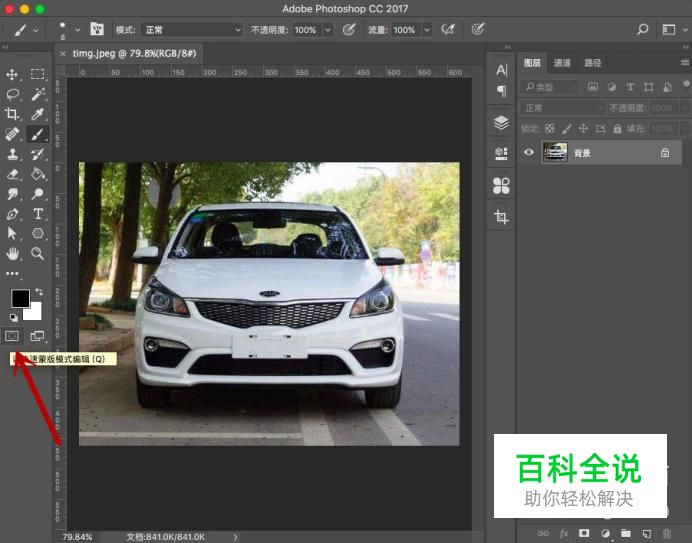The image size is (692, 543).
Task: Click the 79.84% zoom level field
Action: click(x=77, y=537)
